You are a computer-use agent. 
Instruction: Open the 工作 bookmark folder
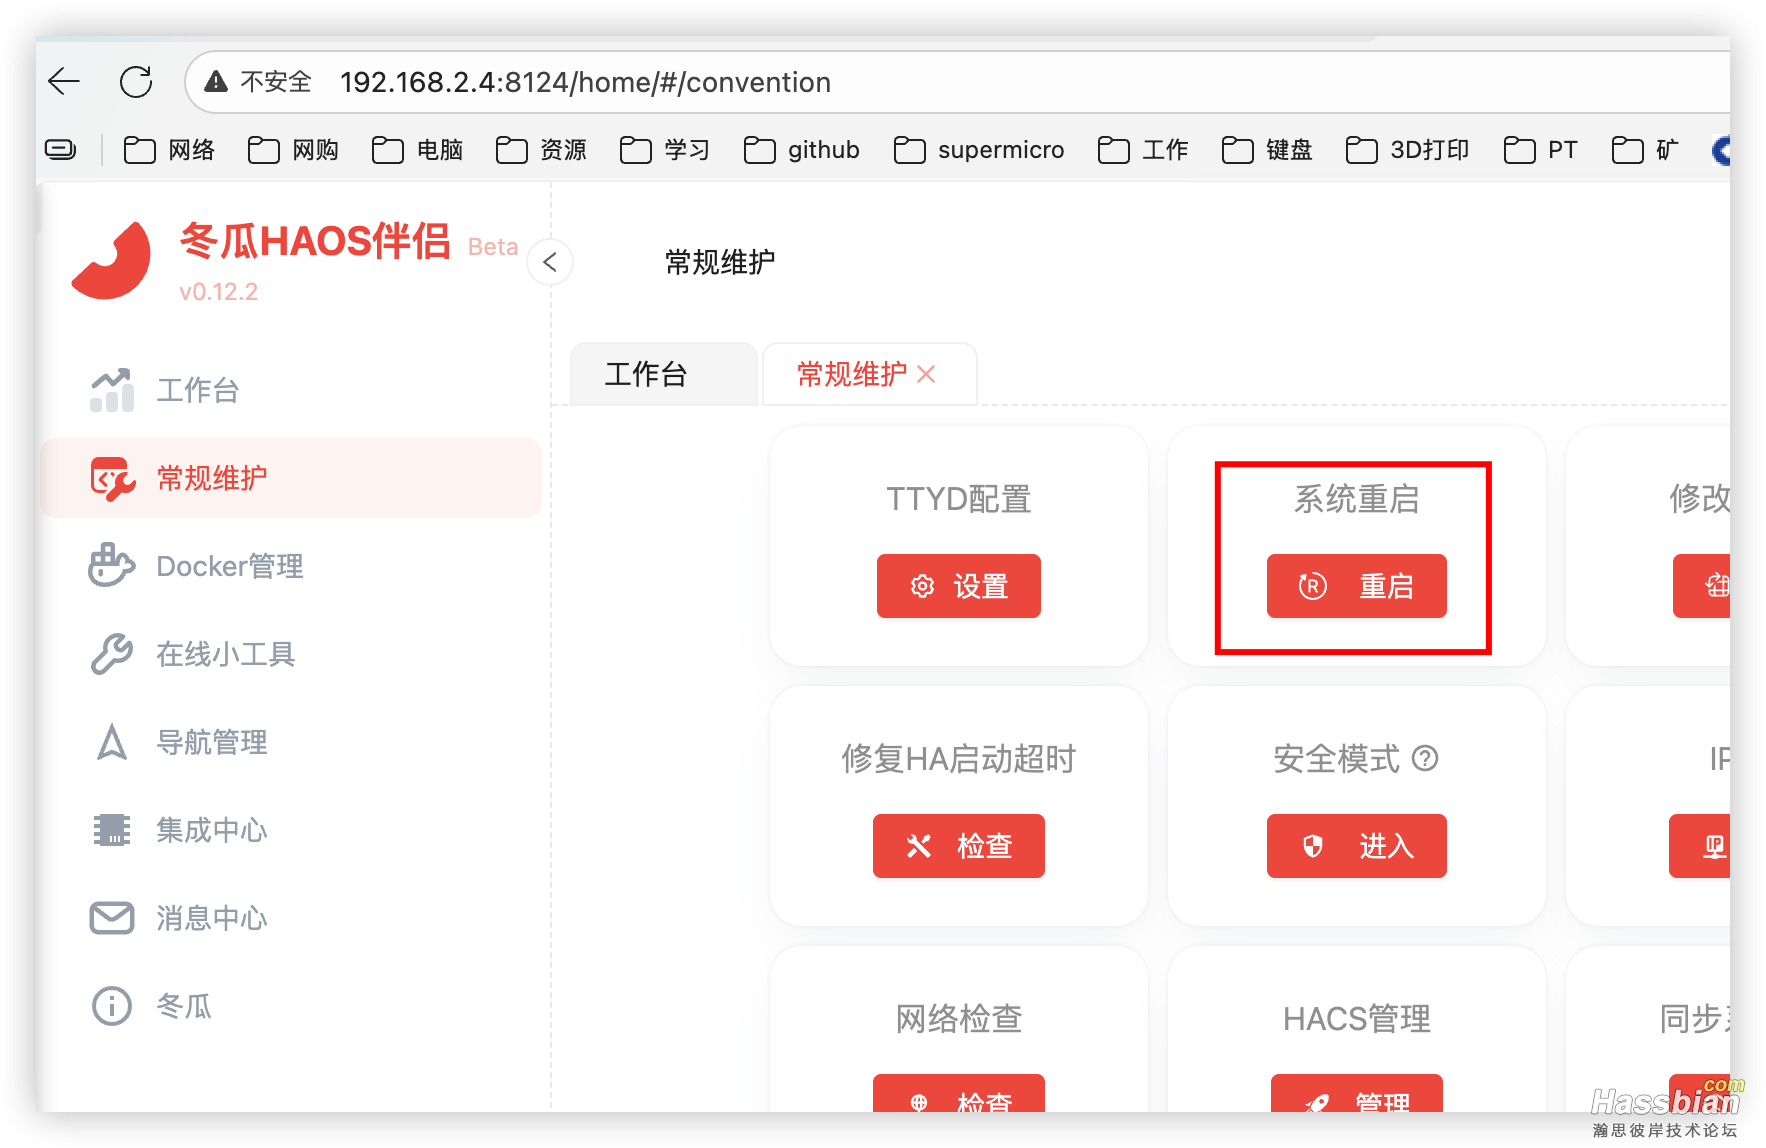coord(1143,150)
